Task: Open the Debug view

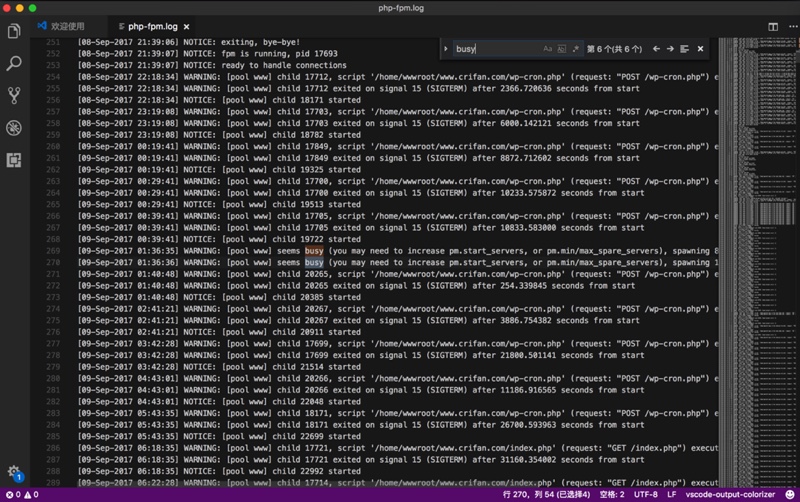Action: click(14, 128)
